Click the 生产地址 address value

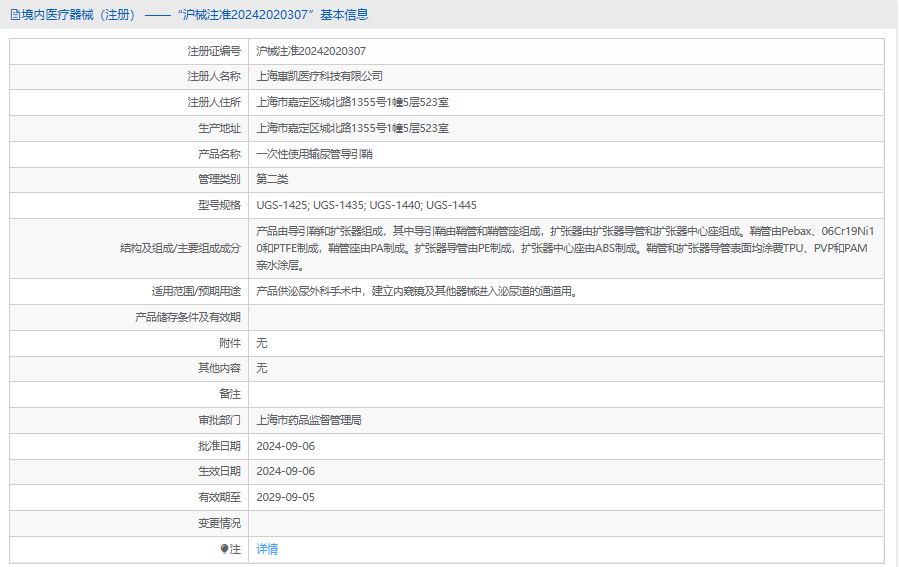tap(353, 128)
